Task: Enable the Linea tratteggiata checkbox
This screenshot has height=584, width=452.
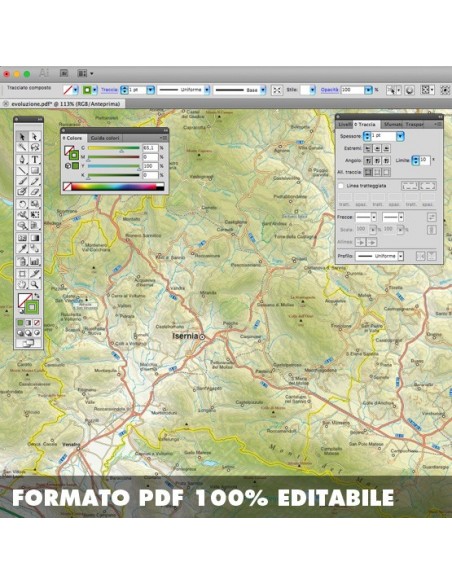Action: point(340,185)
